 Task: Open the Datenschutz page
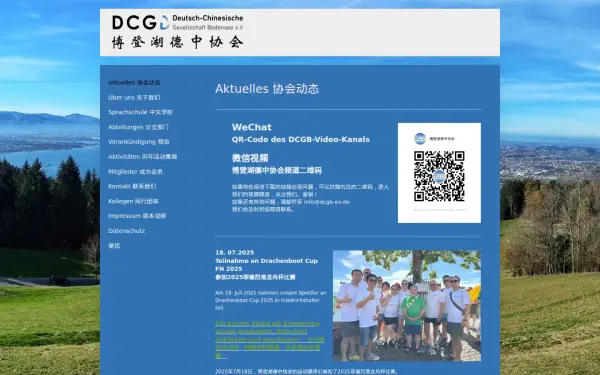(127, 231)
